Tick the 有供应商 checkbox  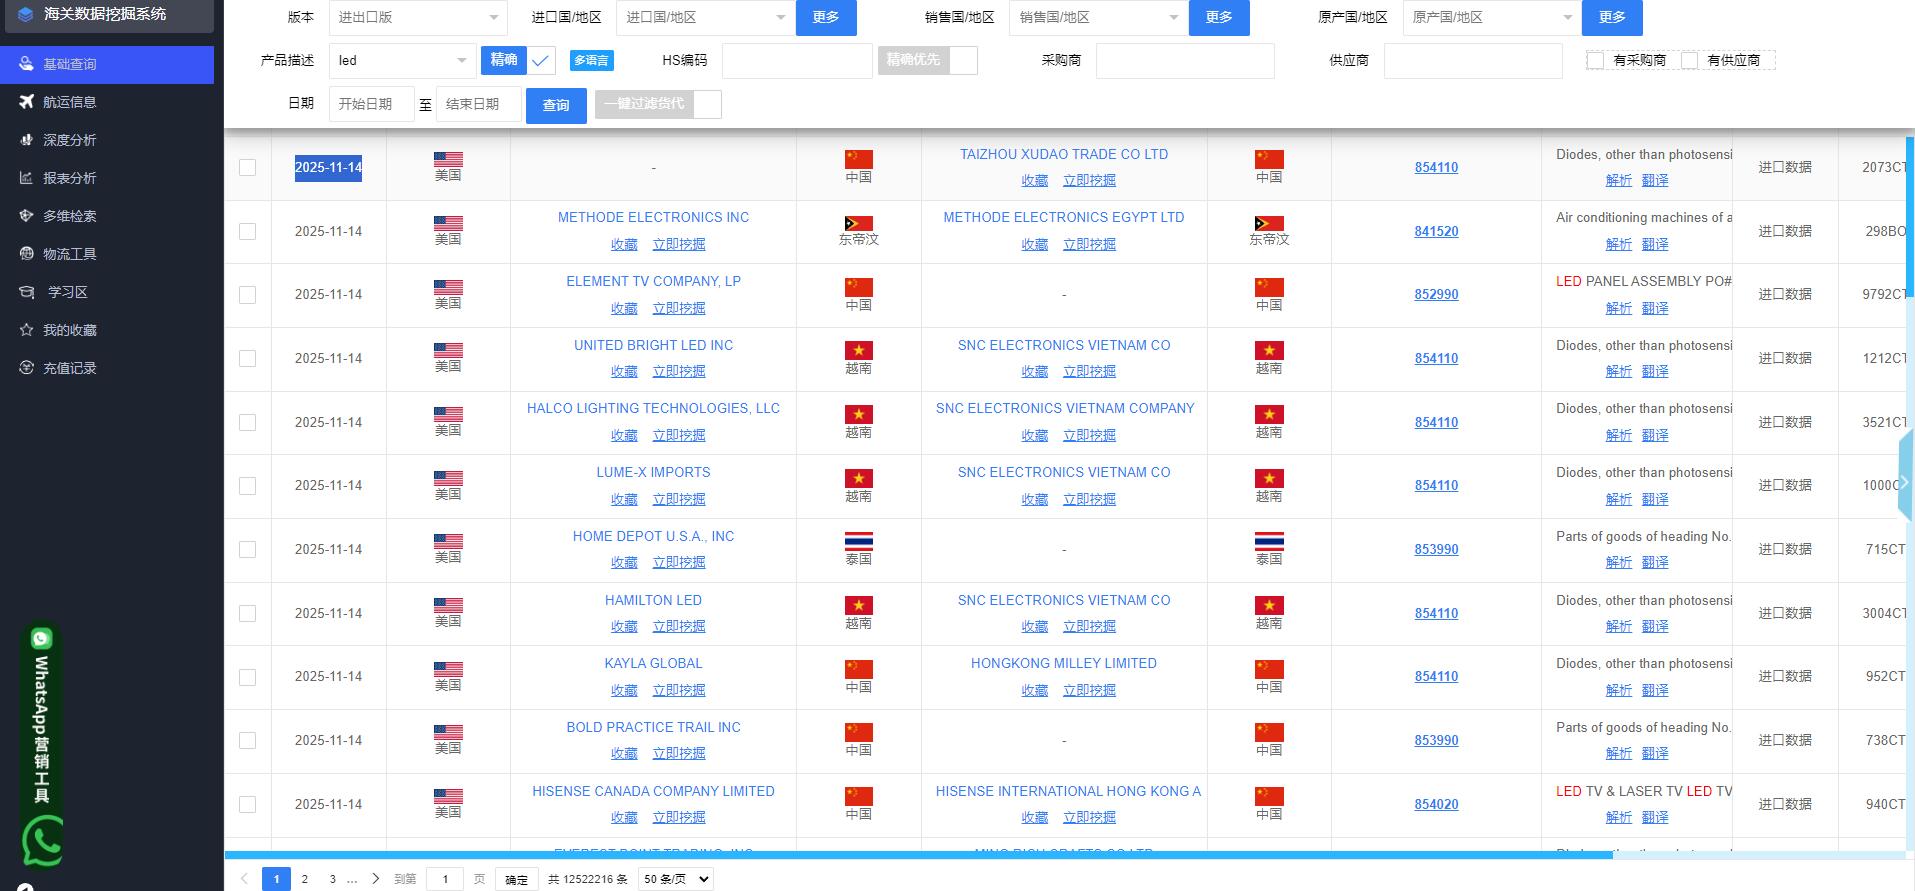pos(1689,61)
